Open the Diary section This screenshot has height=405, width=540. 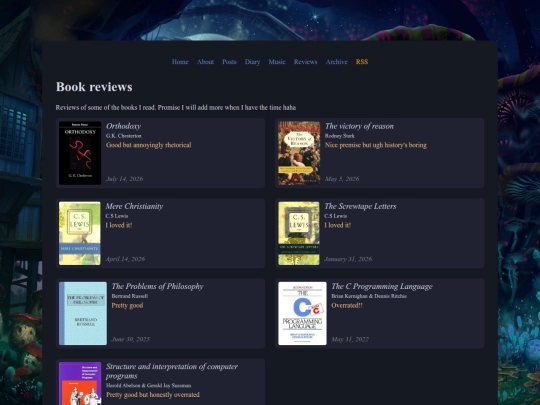click(x=252, y=62)
